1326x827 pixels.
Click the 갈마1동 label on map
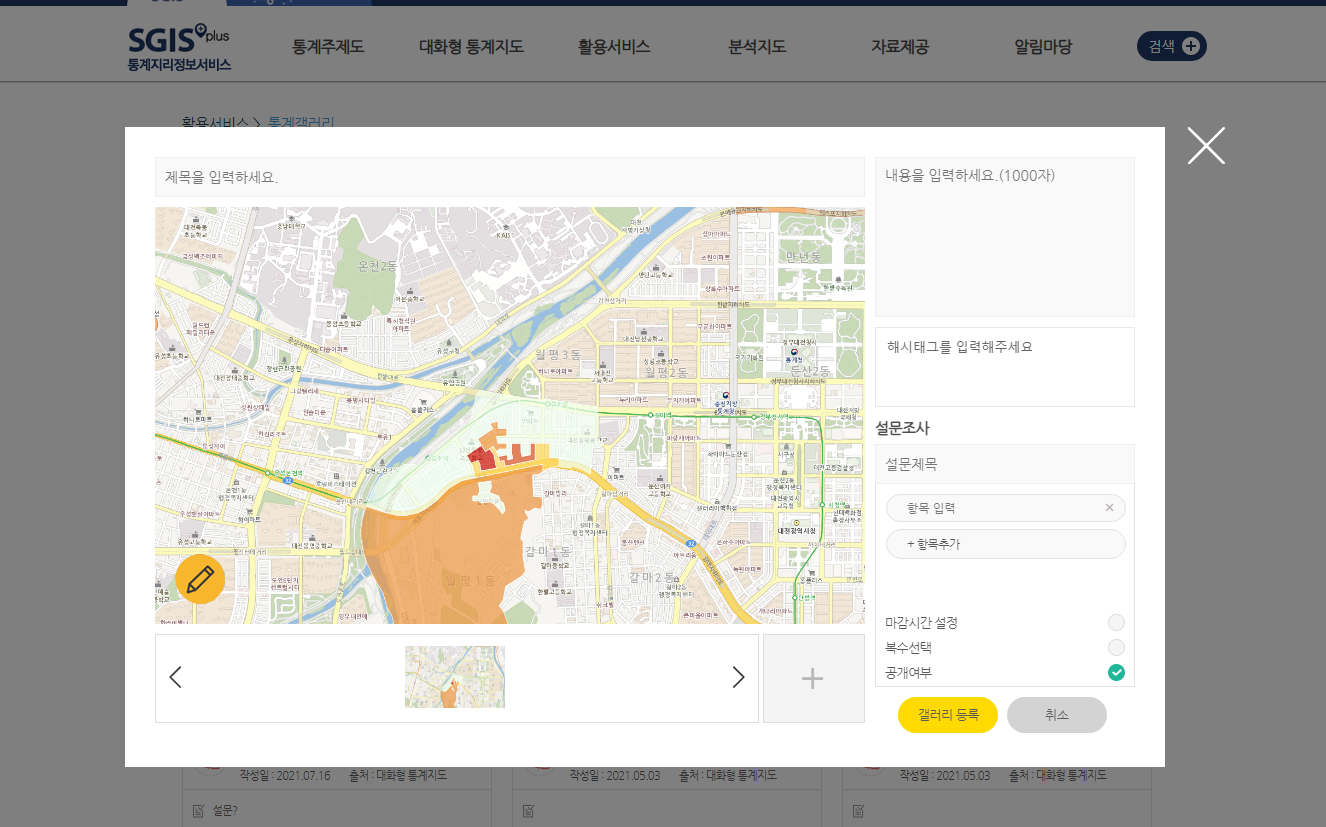pyautogui.click(x=547, y=551)
